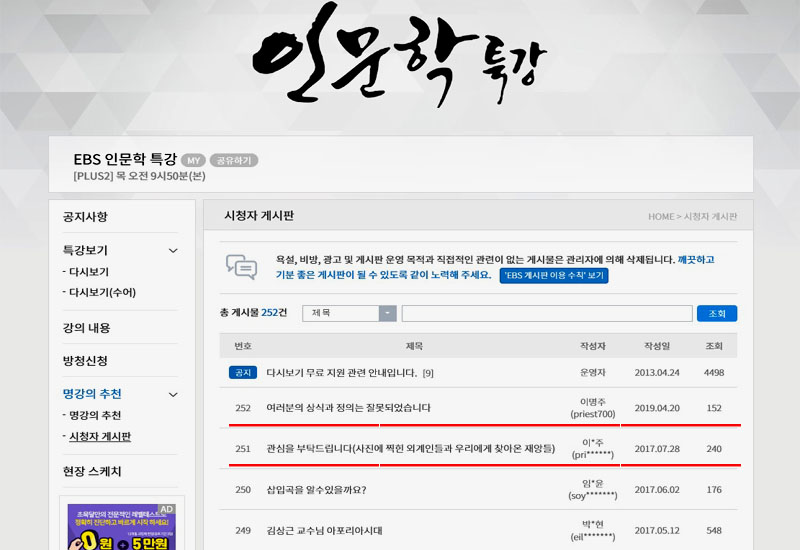
Task: Collapse the 명강의 추천 menu chevron
Action: click(x=173, y=395)
